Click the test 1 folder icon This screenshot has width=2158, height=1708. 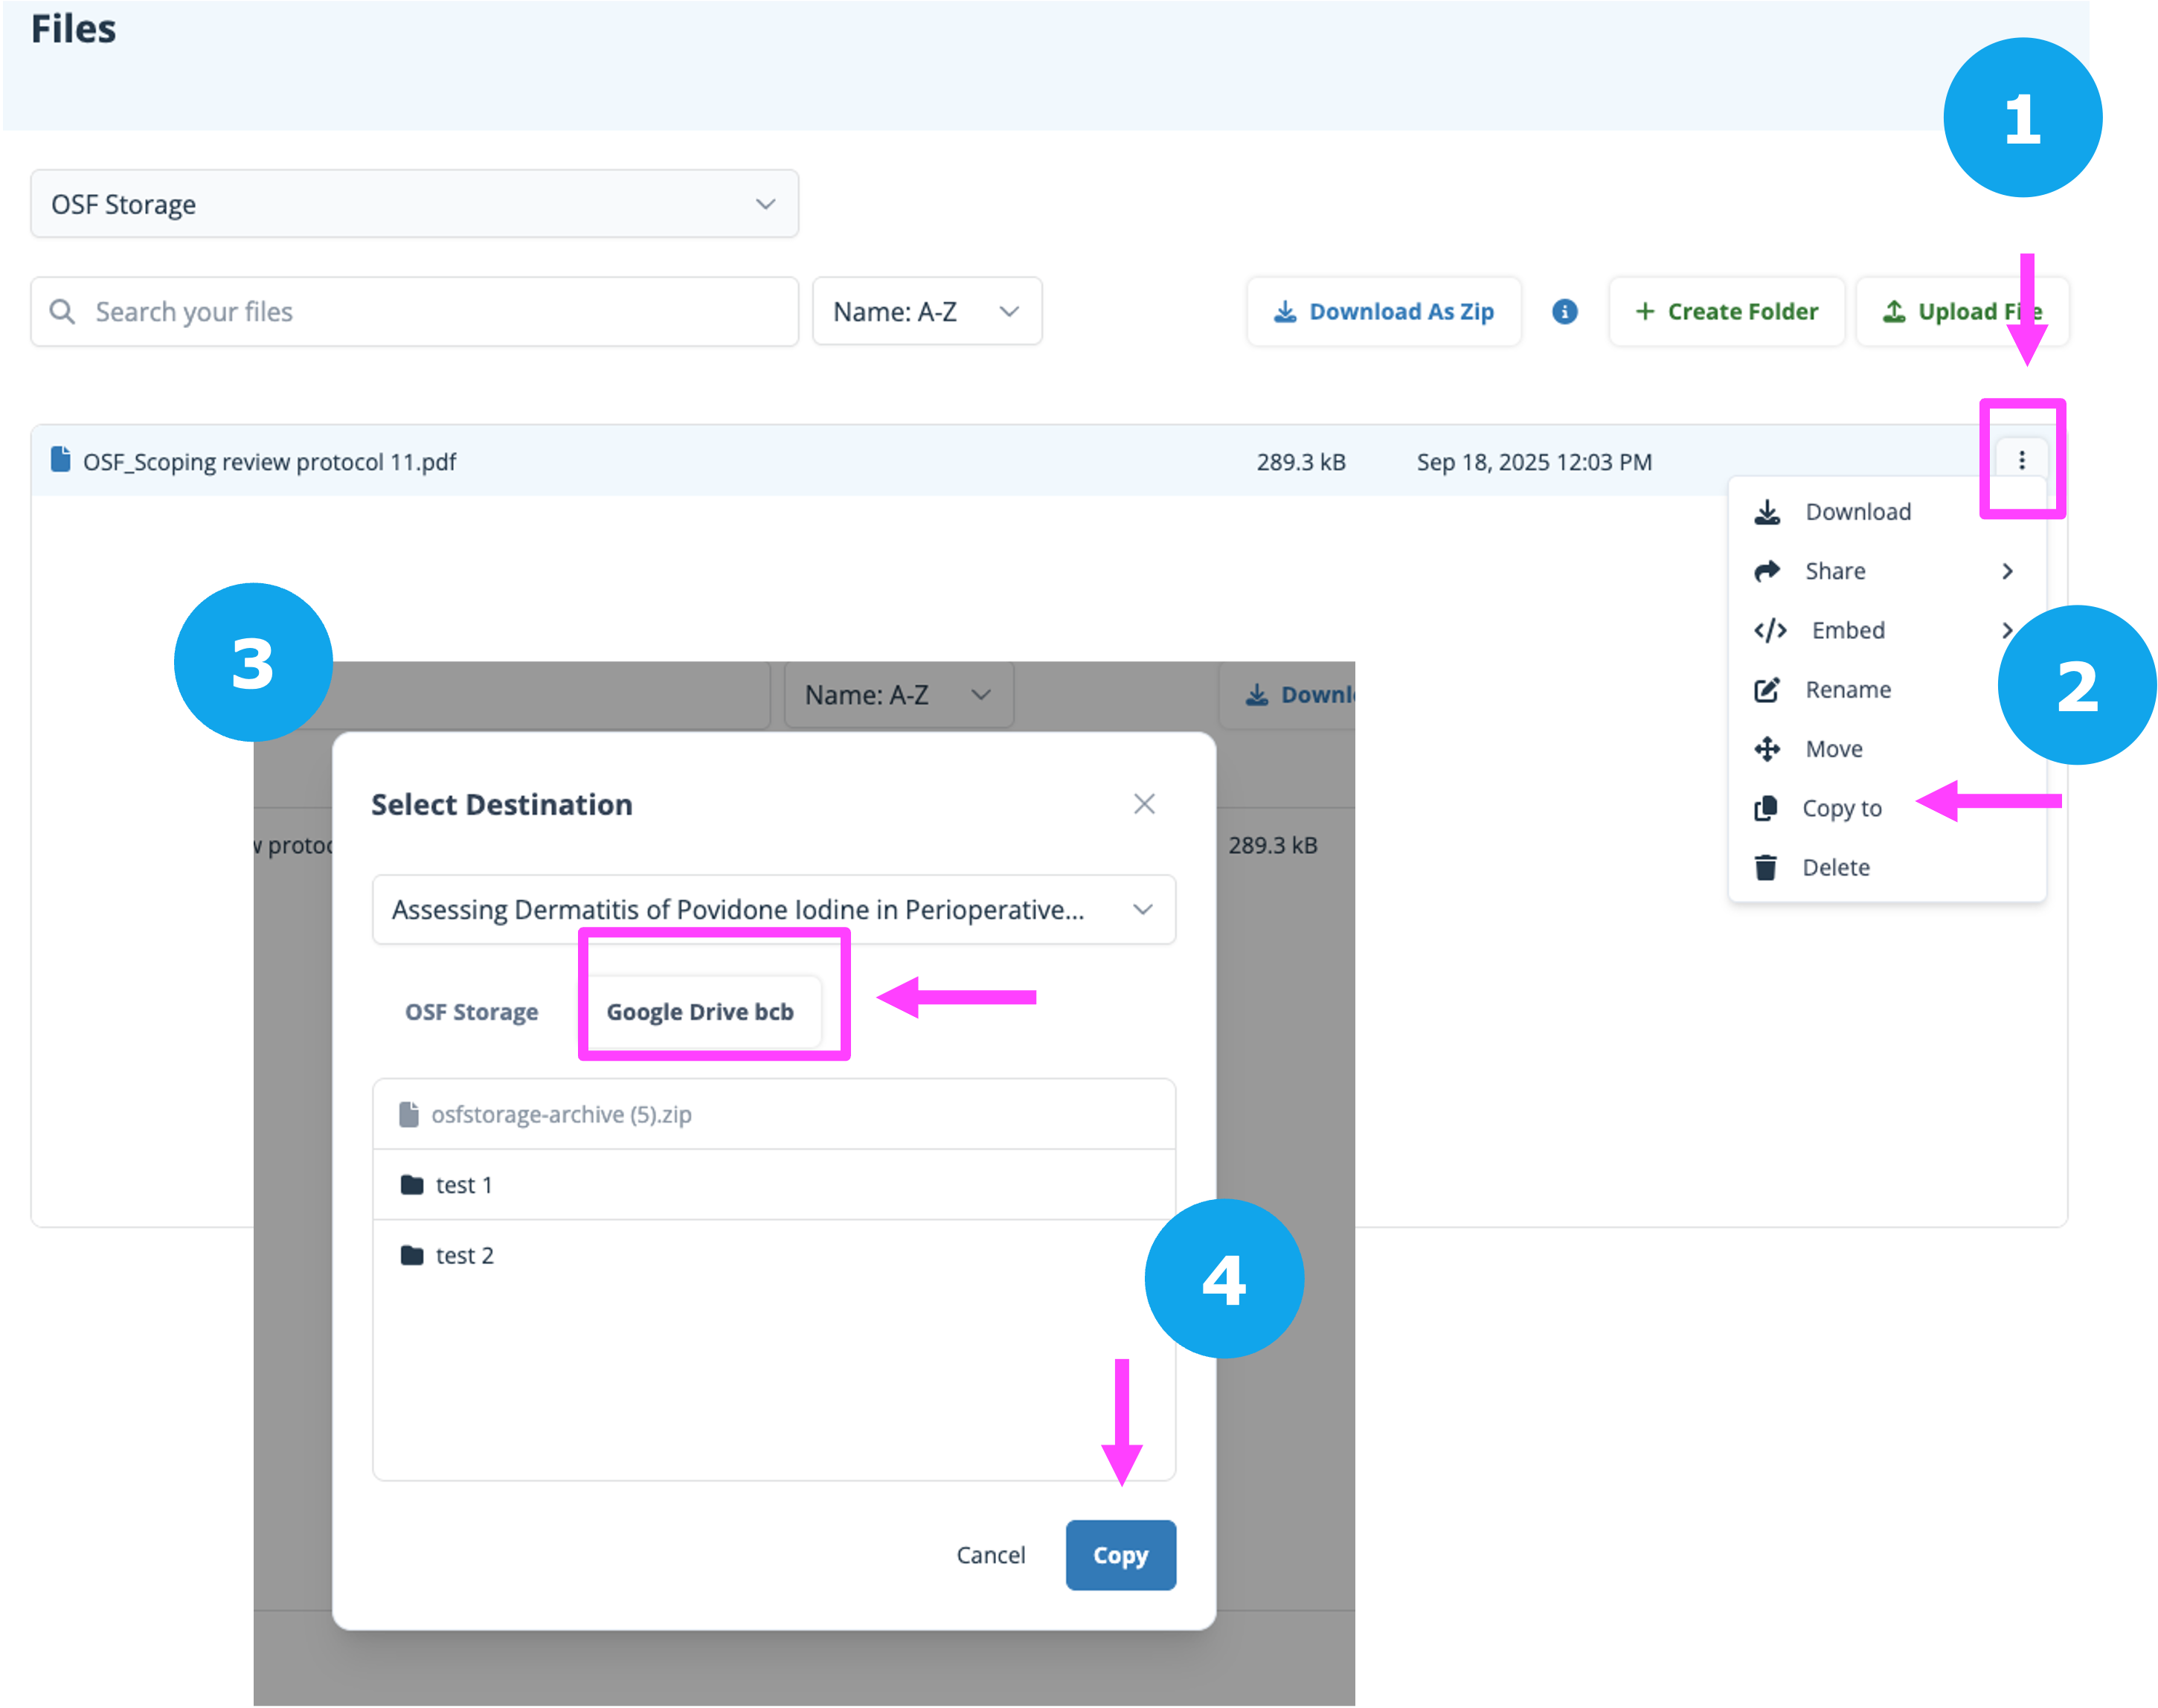(411, 1185)
